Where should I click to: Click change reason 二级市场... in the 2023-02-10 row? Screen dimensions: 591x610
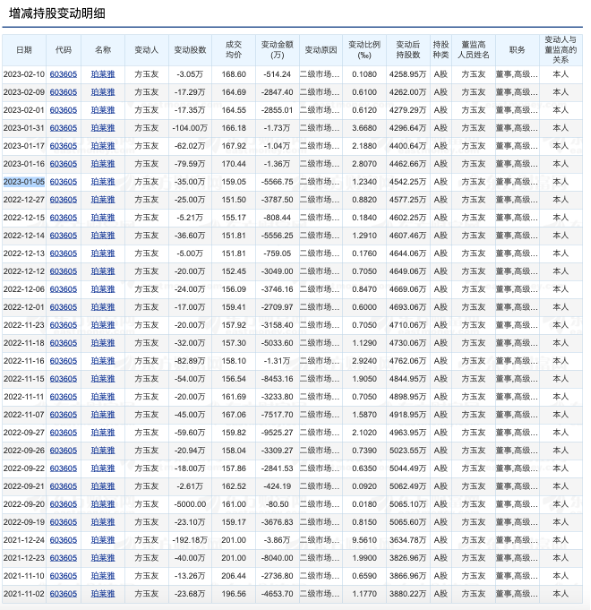pyautogui.click(x=320, y=74)
